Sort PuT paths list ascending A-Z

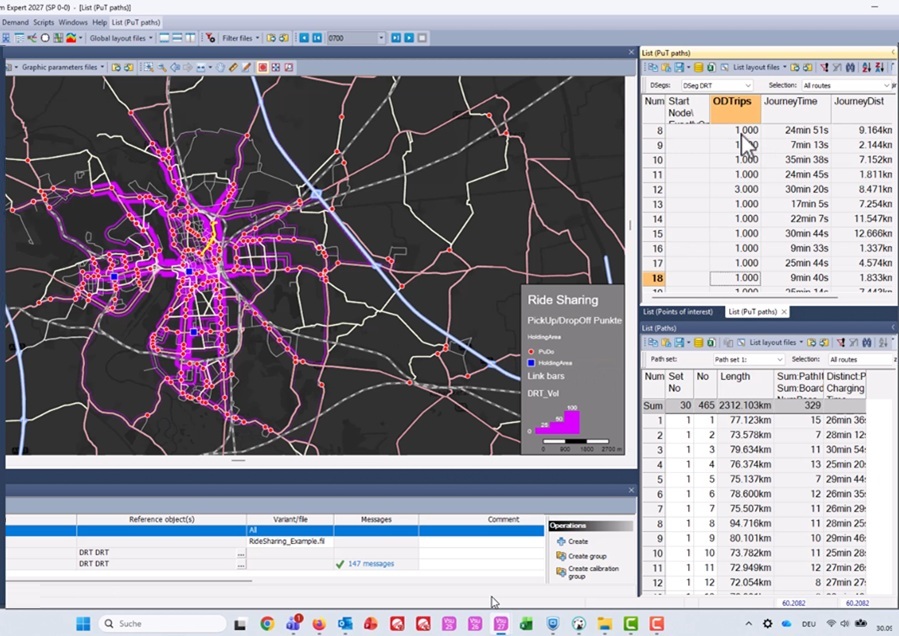coord(866,68)
